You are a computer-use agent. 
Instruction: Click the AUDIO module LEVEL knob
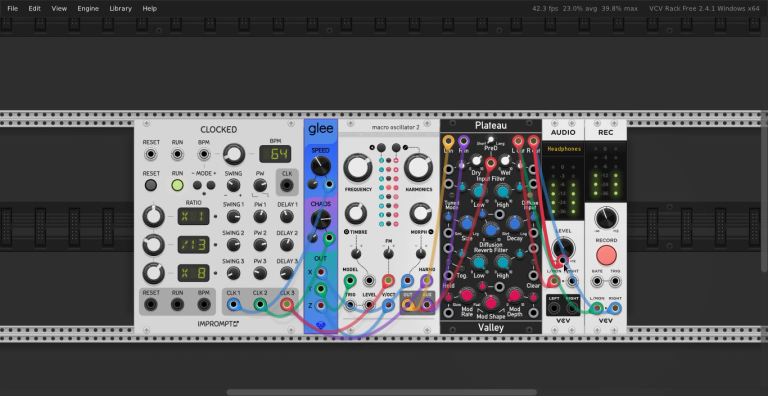[563, 248]
